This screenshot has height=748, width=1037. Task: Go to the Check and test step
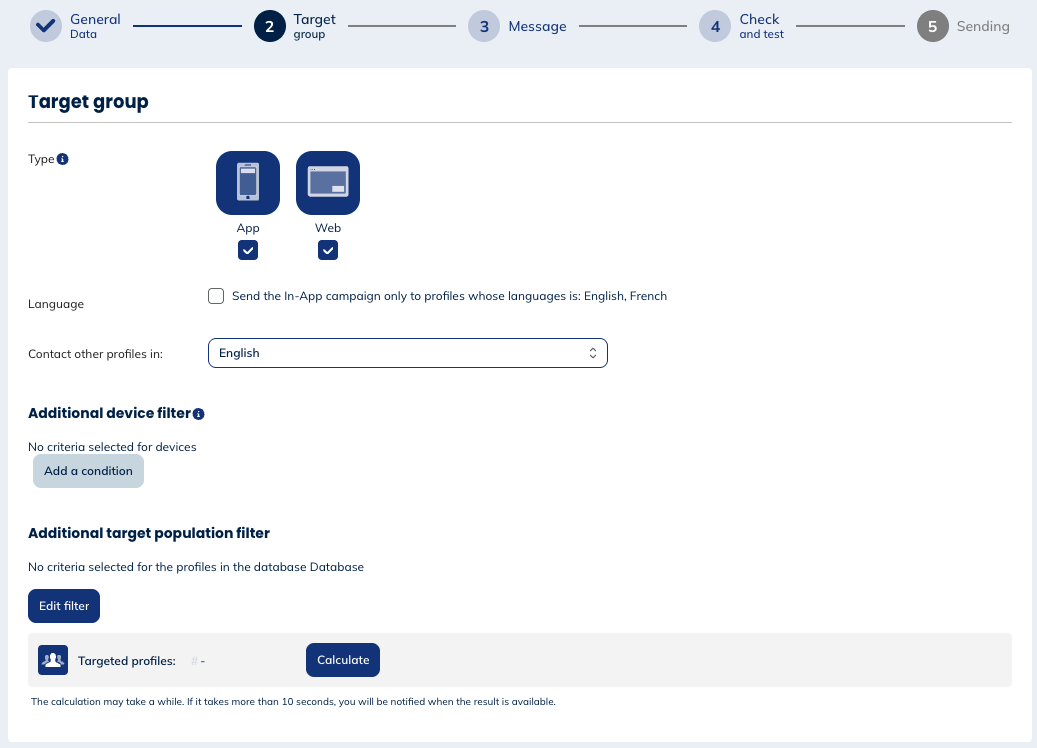761,27
